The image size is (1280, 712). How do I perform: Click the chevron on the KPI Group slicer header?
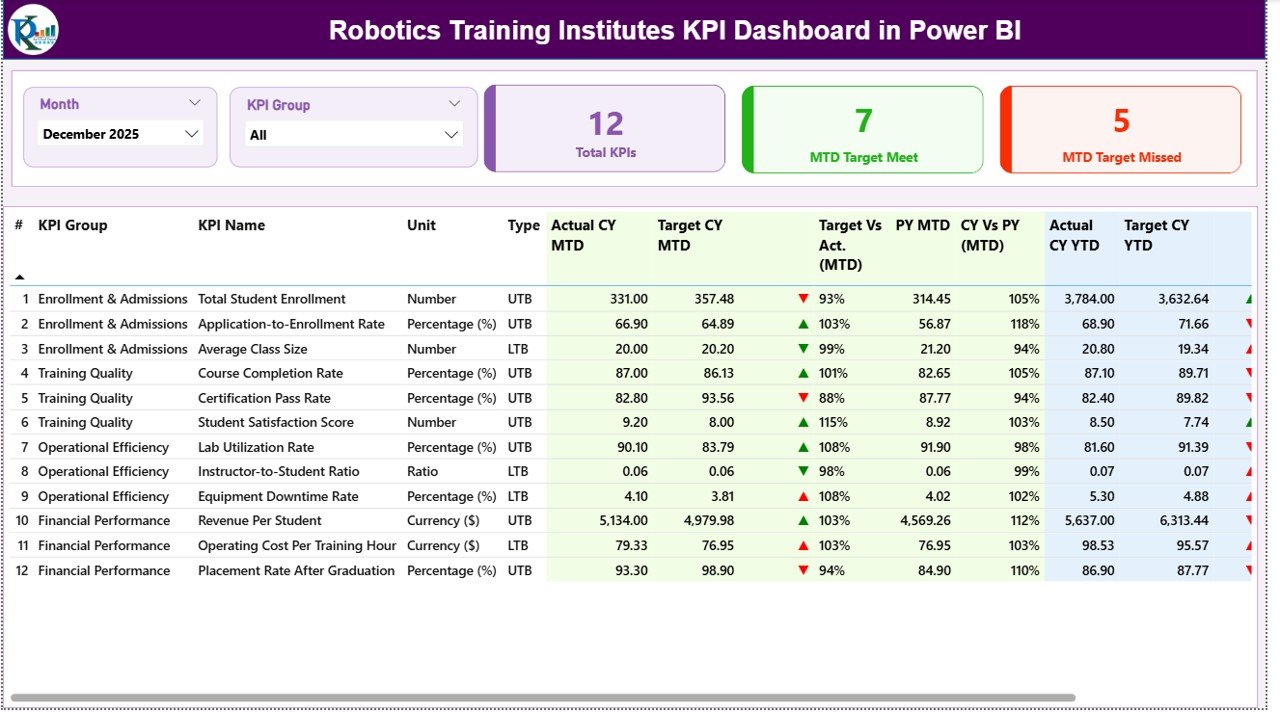coord(456,103)
